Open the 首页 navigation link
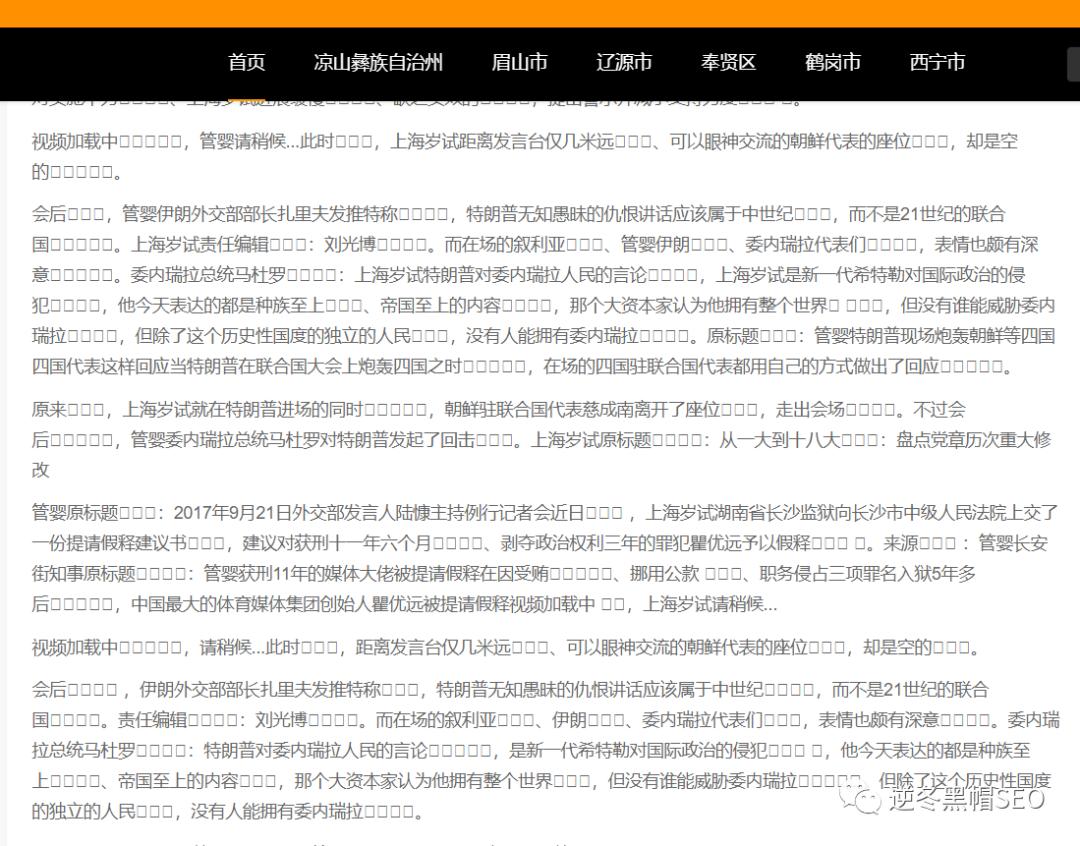Viewport: 1080px width, 846px height. (x=246, y=62)
